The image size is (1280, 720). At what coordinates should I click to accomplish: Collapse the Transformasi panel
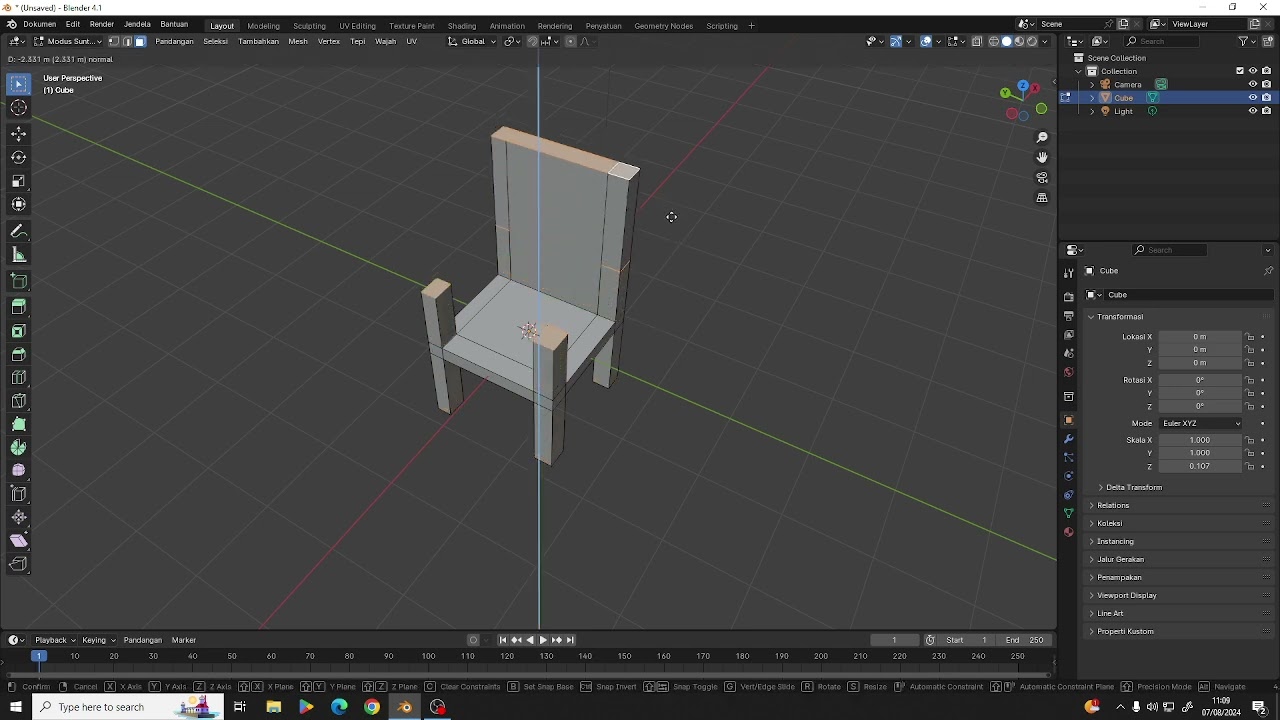coord(1119,317)
